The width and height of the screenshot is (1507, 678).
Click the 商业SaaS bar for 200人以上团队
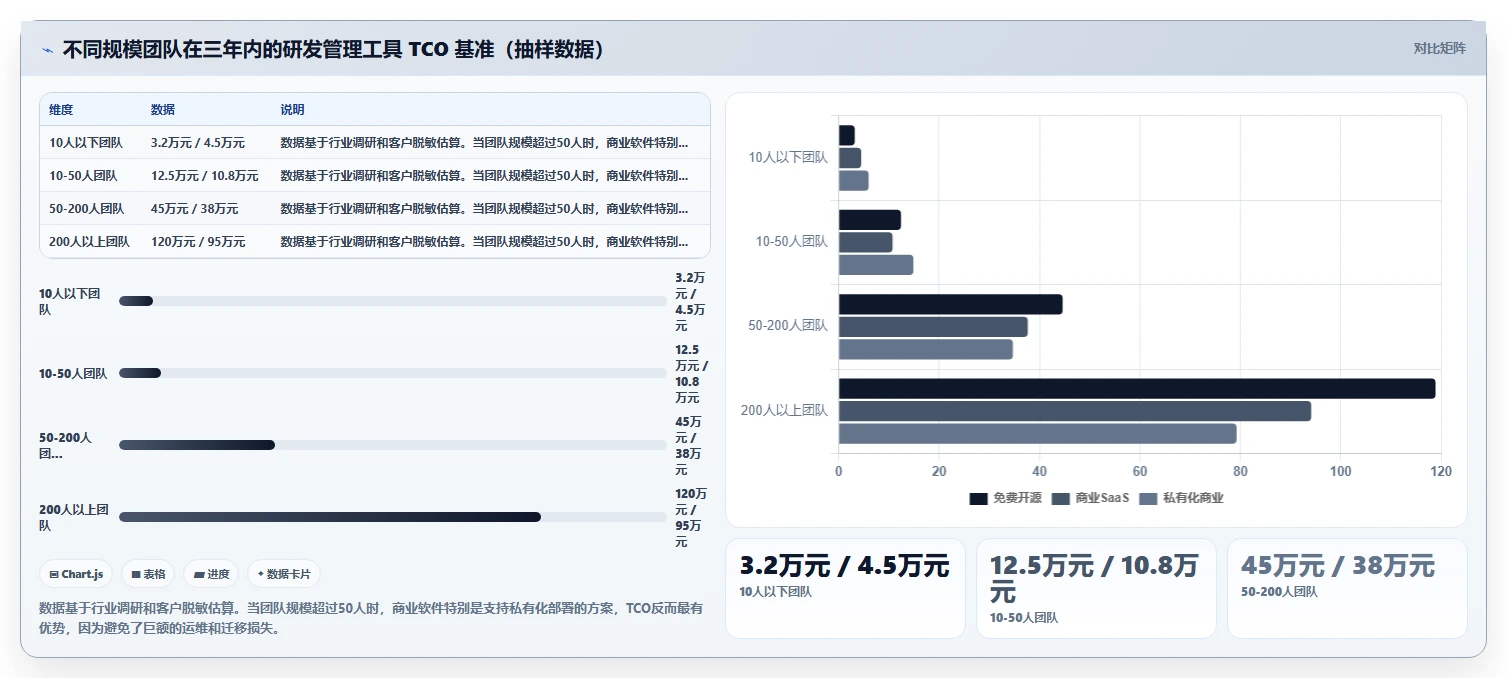tap(1075, 411)
